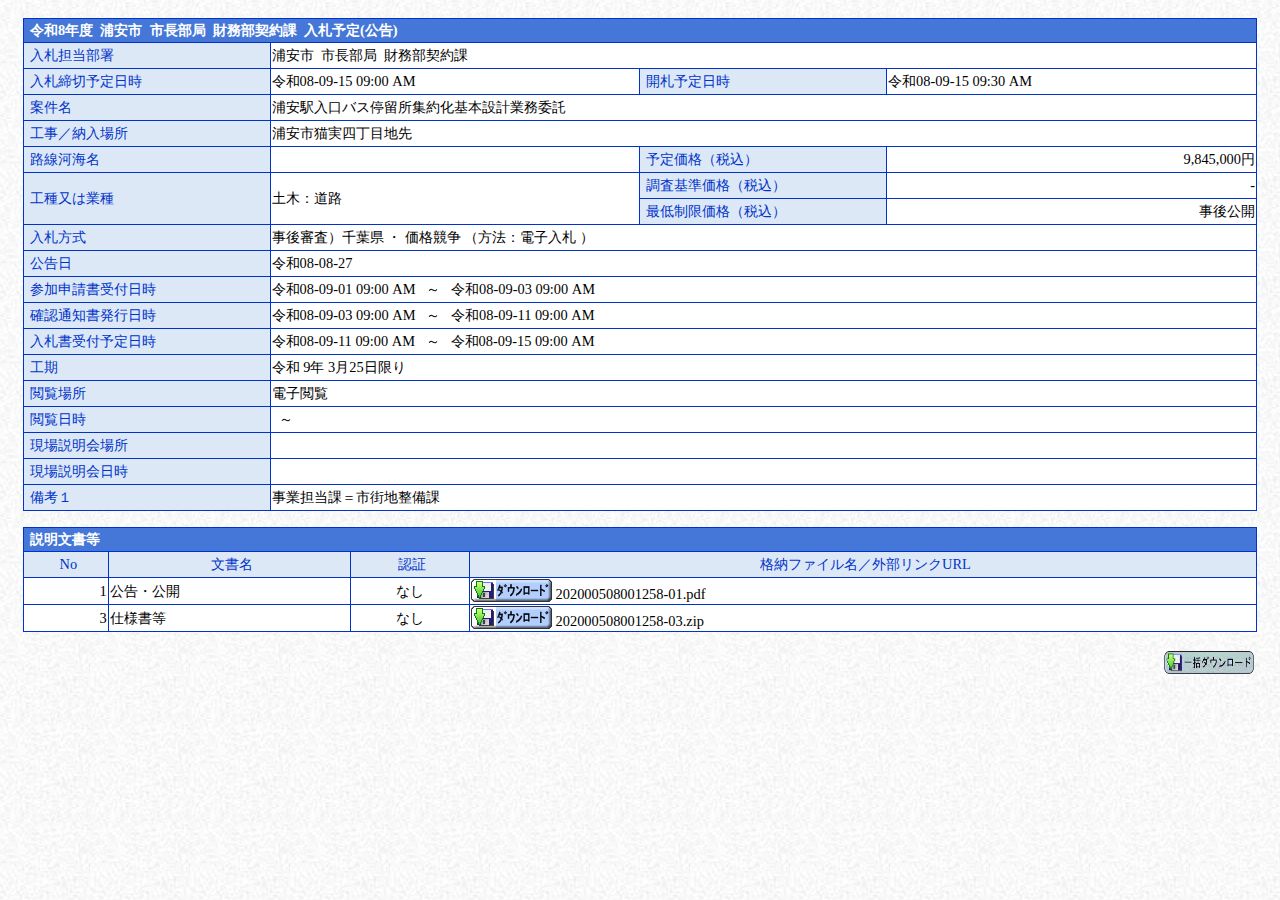Image resolution: width=1280 pixels, height=900 pixels.
Task: Select the 入札締切予定日時 value cell
Action: click(454, 81)
